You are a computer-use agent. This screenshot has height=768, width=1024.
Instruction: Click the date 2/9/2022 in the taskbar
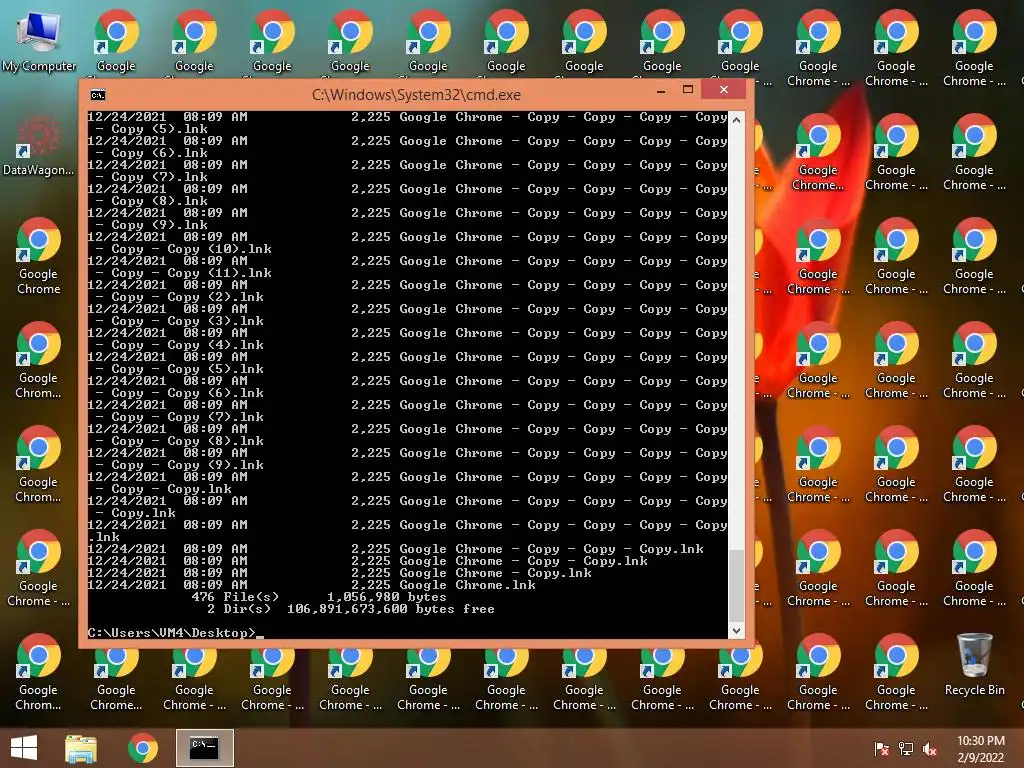pos(980,758)
